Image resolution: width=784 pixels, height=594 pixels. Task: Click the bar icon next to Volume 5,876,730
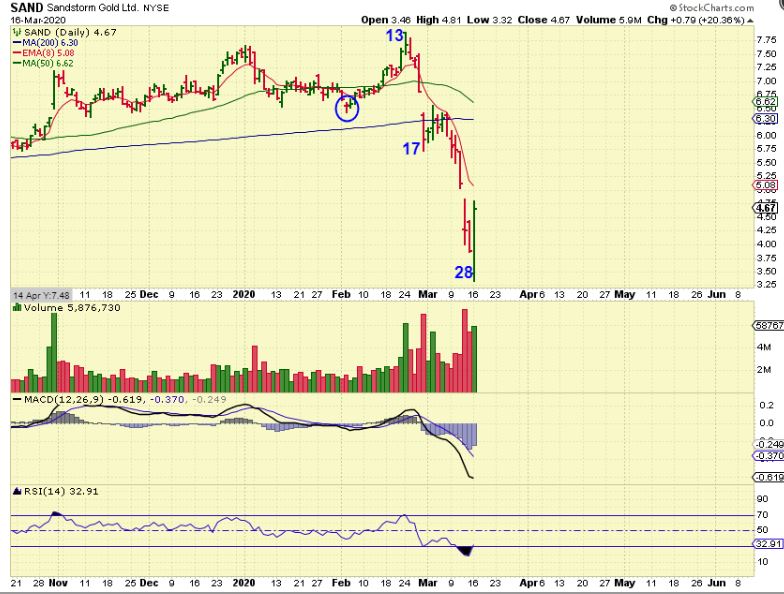pos(17,308)
